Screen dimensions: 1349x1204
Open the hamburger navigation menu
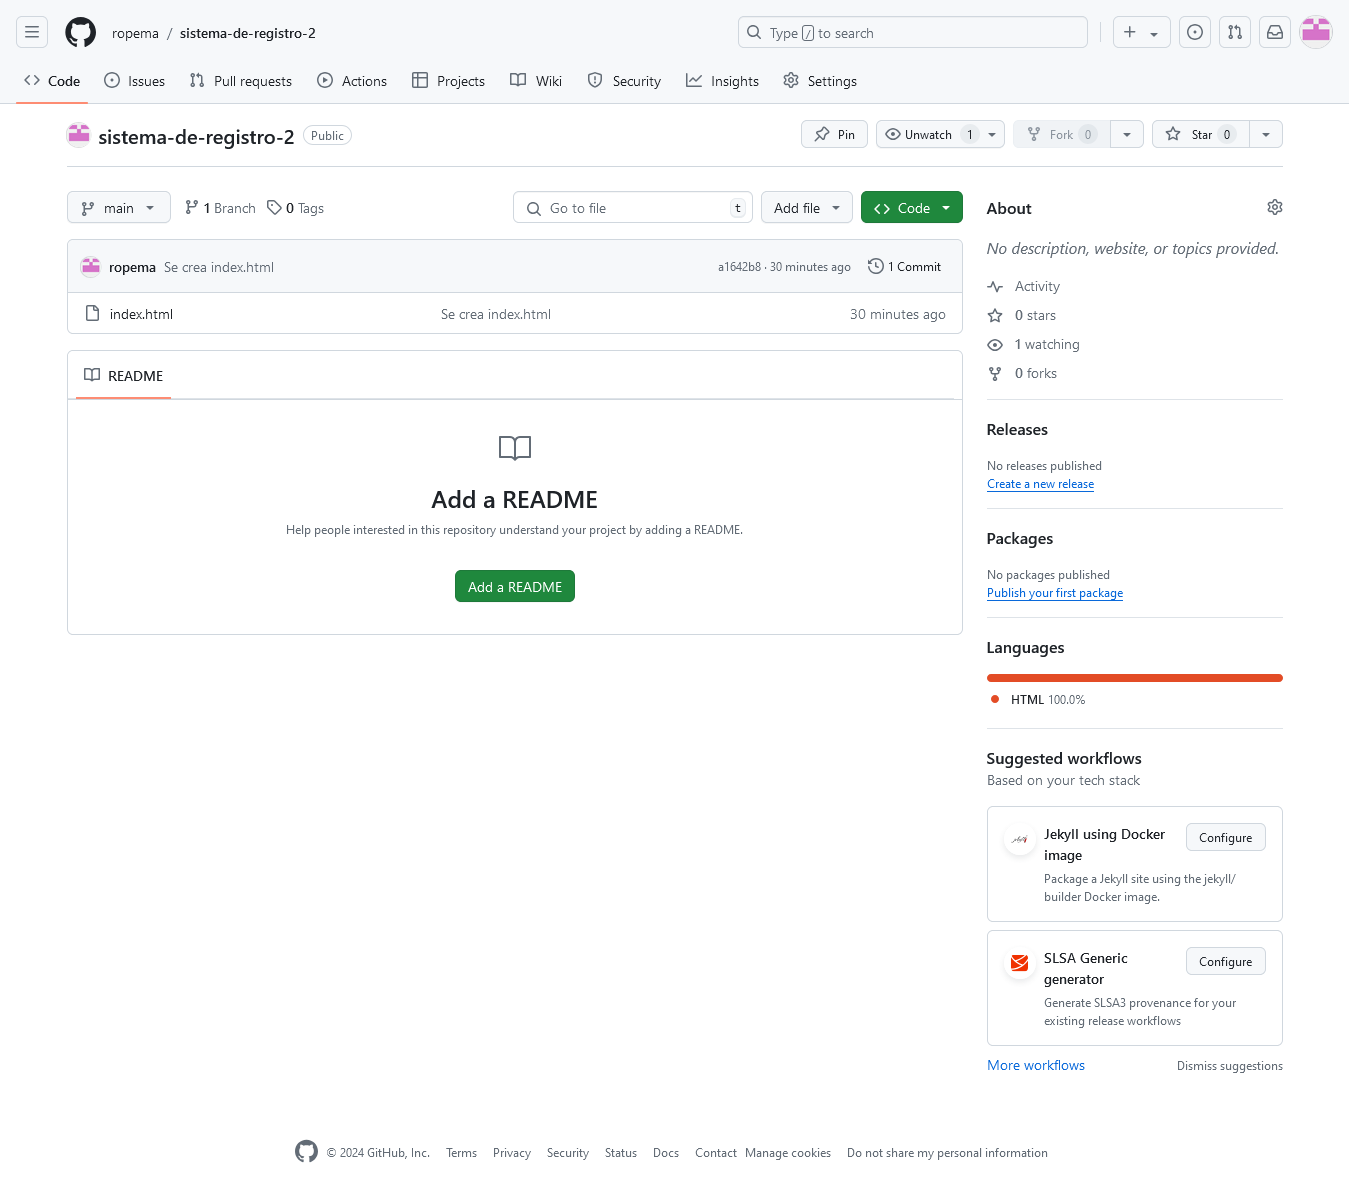coord(32,32)
